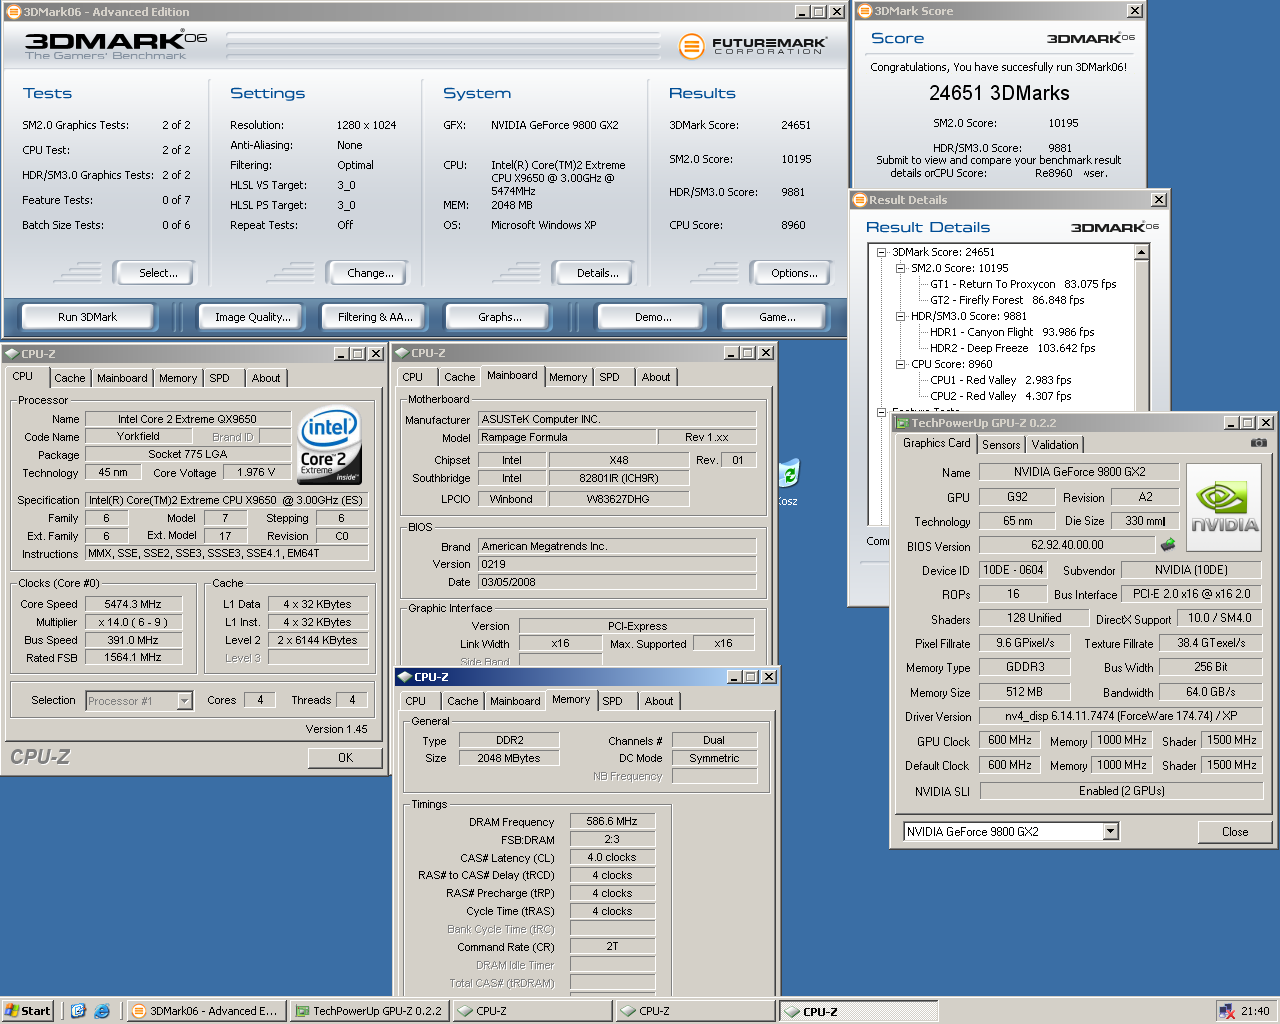Click the GPU-Z BIOS Version field
The width and height of the screenshot is (1280, 1024).
(x=1067, y=545)
